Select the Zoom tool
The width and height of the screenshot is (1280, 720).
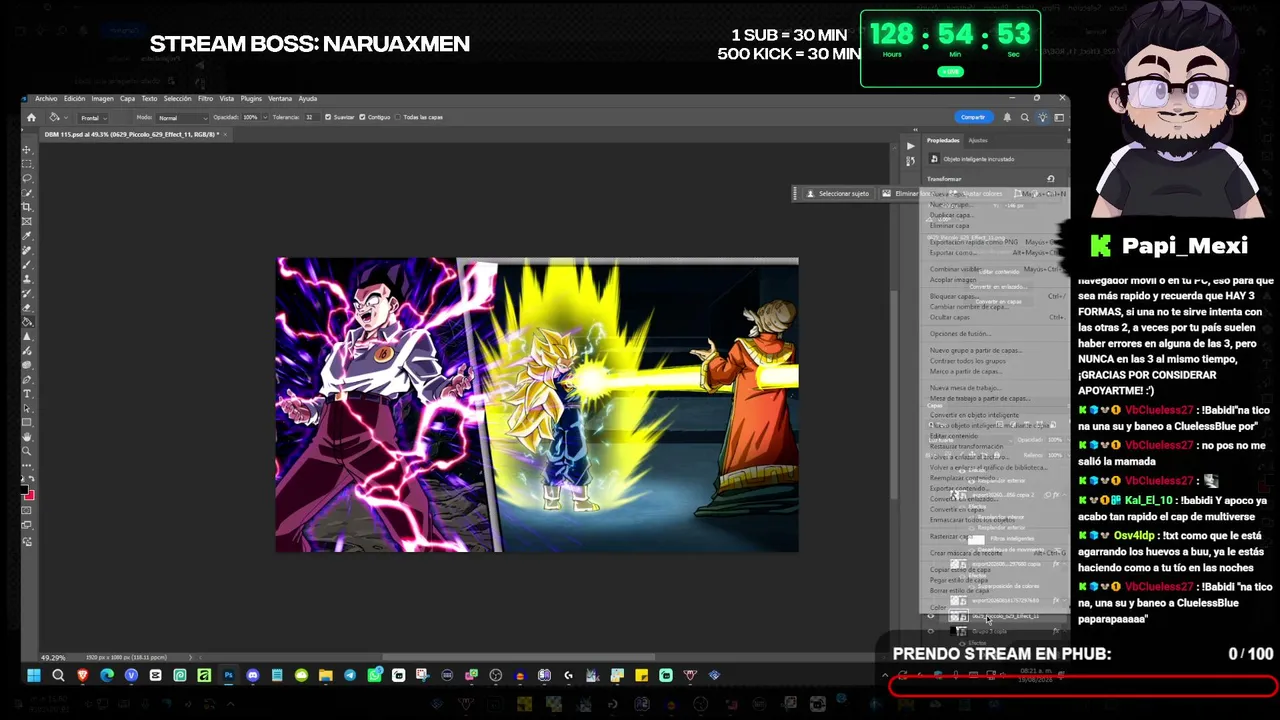click(27, 451)
